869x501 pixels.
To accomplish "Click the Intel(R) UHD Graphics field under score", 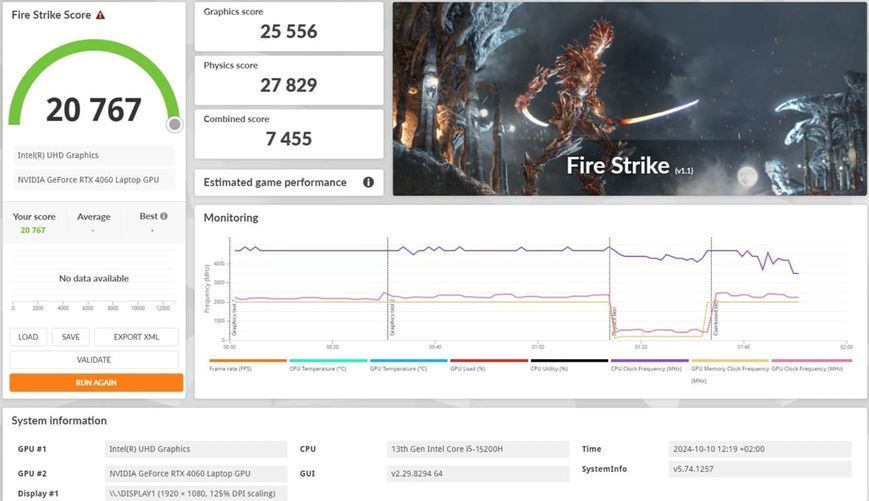I will coord(94,155).
